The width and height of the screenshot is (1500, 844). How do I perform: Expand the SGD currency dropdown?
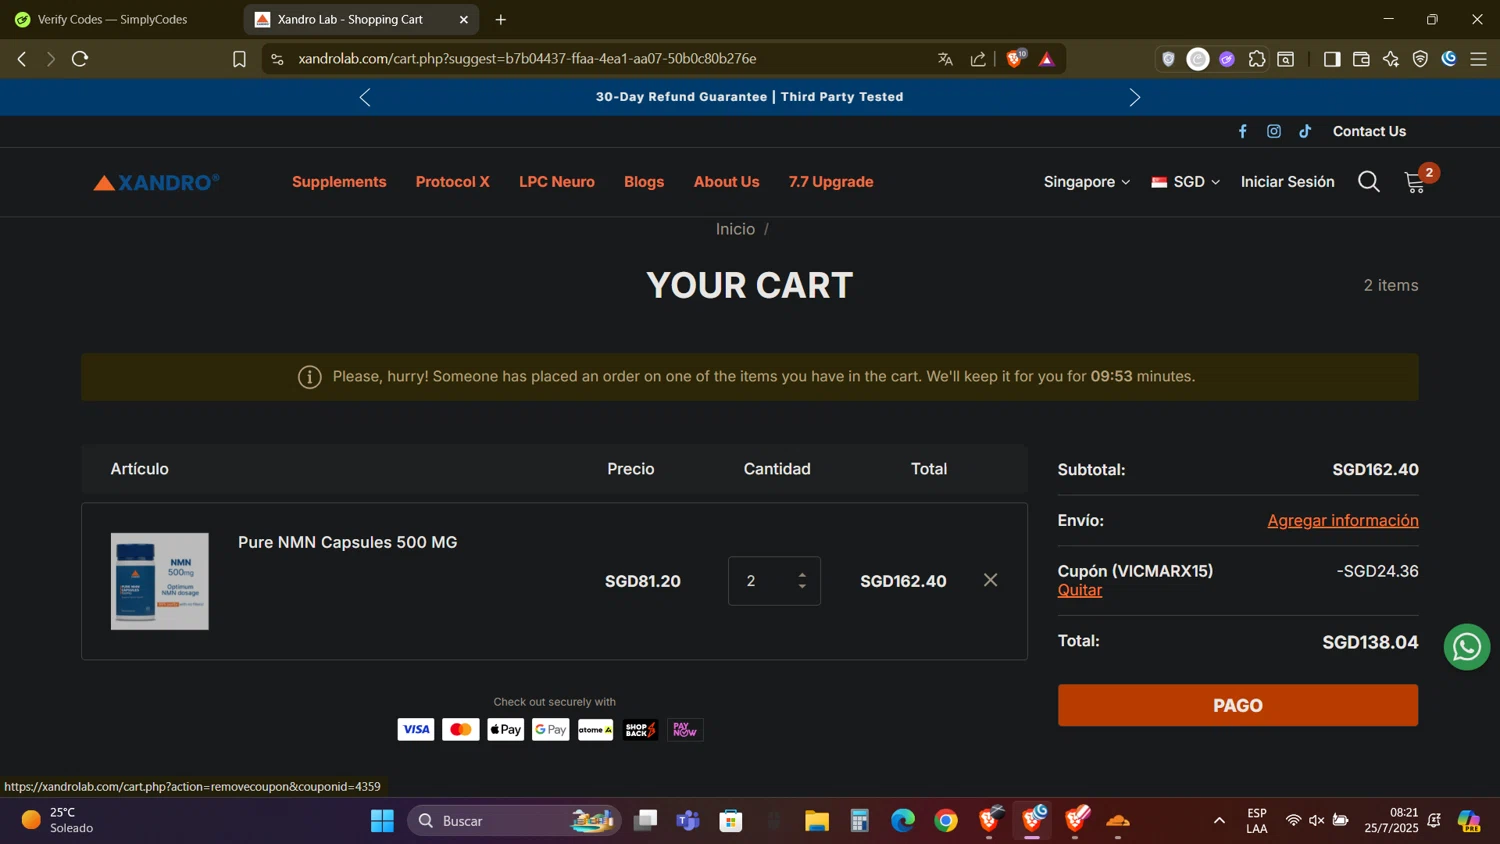tap(1186, 182)
